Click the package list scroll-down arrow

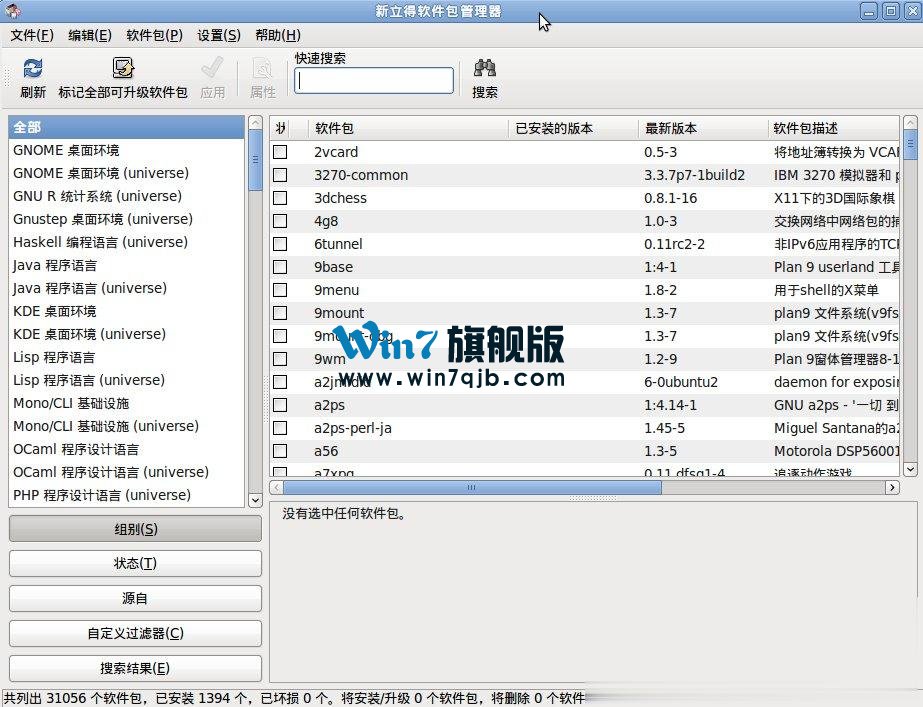pyautogui.click(x=910, y=469)
